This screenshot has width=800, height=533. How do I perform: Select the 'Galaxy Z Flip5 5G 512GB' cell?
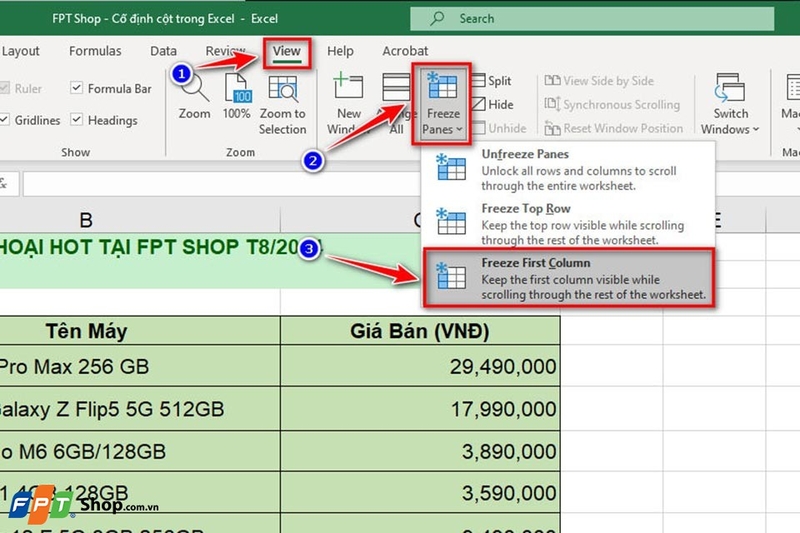tap(140, 409)
